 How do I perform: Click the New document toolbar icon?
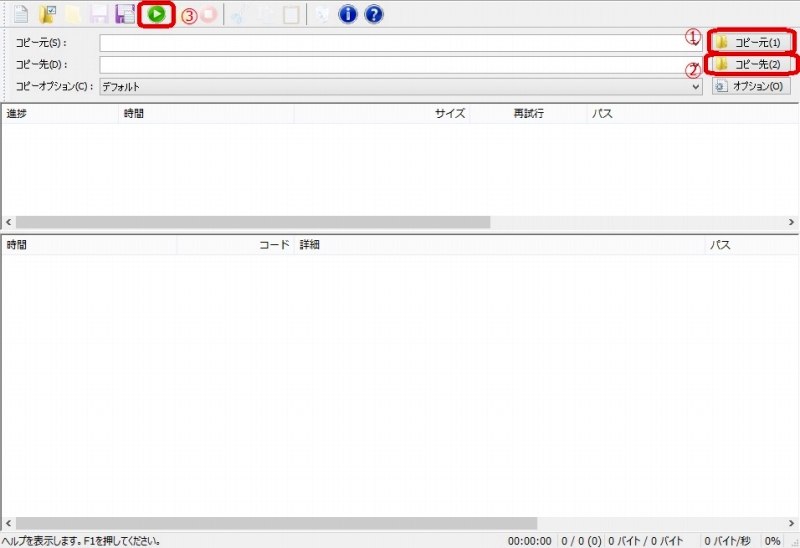tap(21, 14)
